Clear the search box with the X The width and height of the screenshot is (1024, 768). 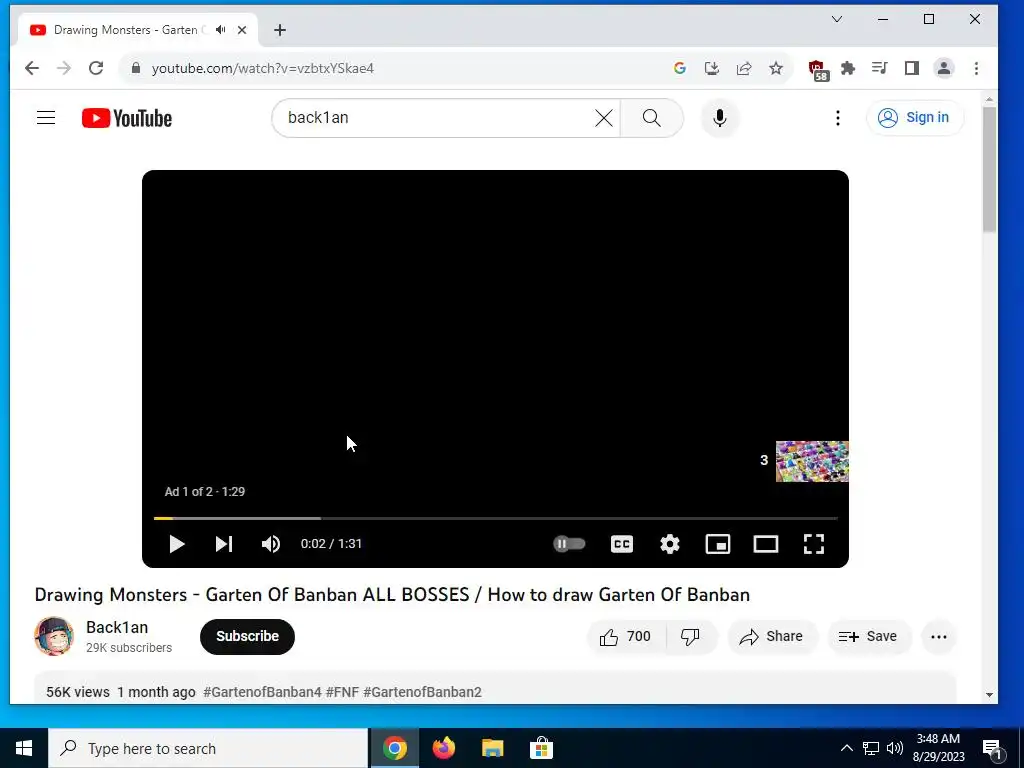[x=604, y=118]
